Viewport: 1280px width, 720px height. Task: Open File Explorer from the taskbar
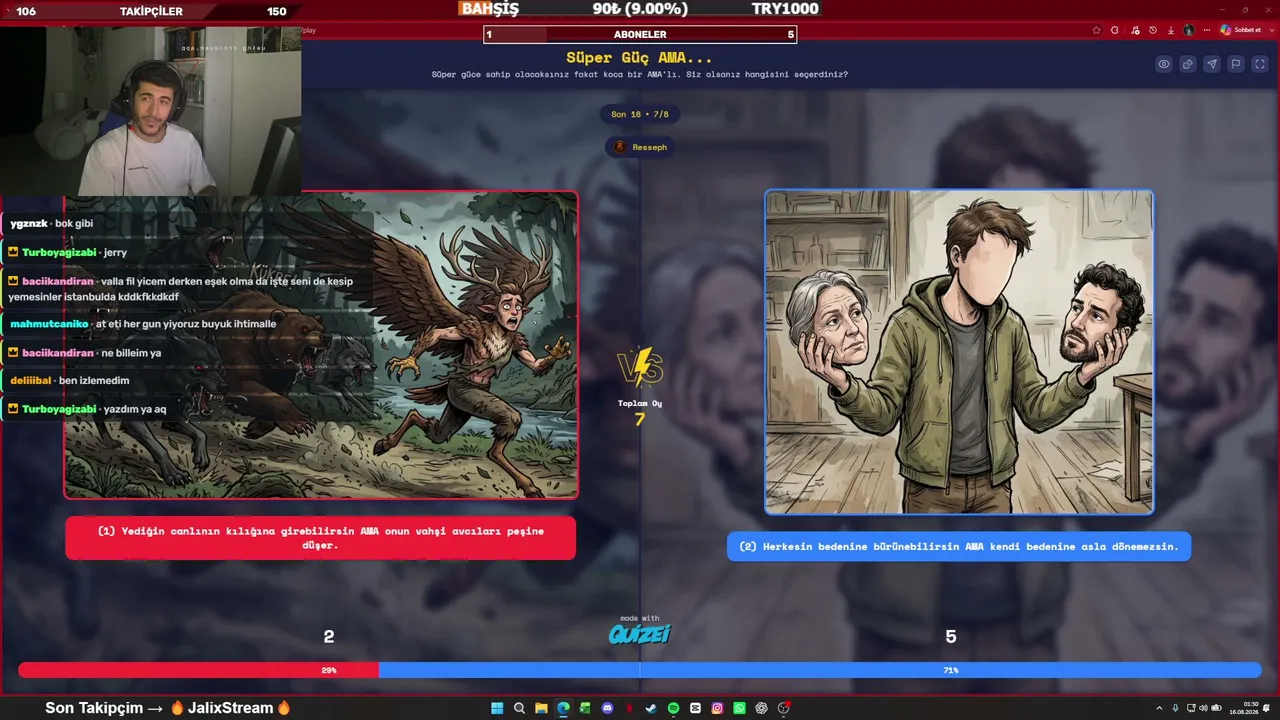pyautogui.click(x=541, y=708)
